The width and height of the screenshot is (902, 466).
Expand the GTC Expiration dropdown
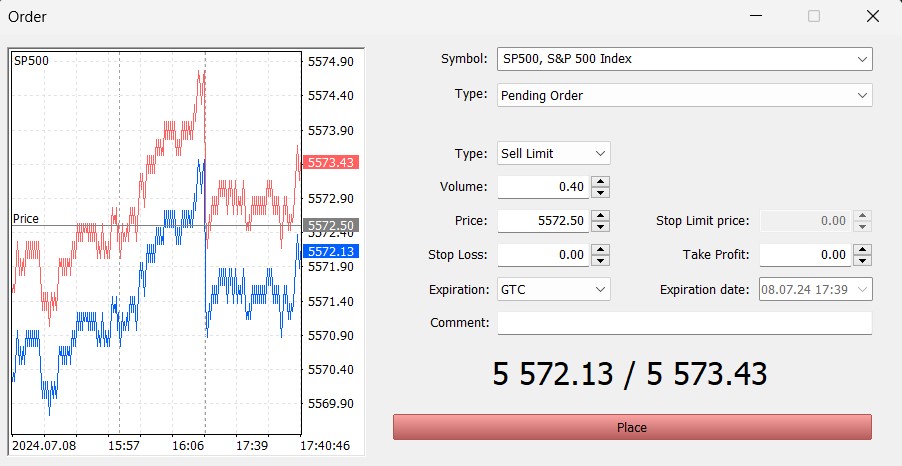pyautogui.click(x=553, y=289)
